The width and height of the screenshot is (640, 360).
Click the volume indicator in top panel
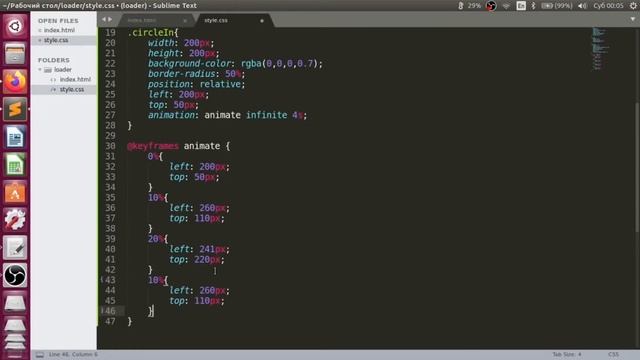(x=582, y=6)
